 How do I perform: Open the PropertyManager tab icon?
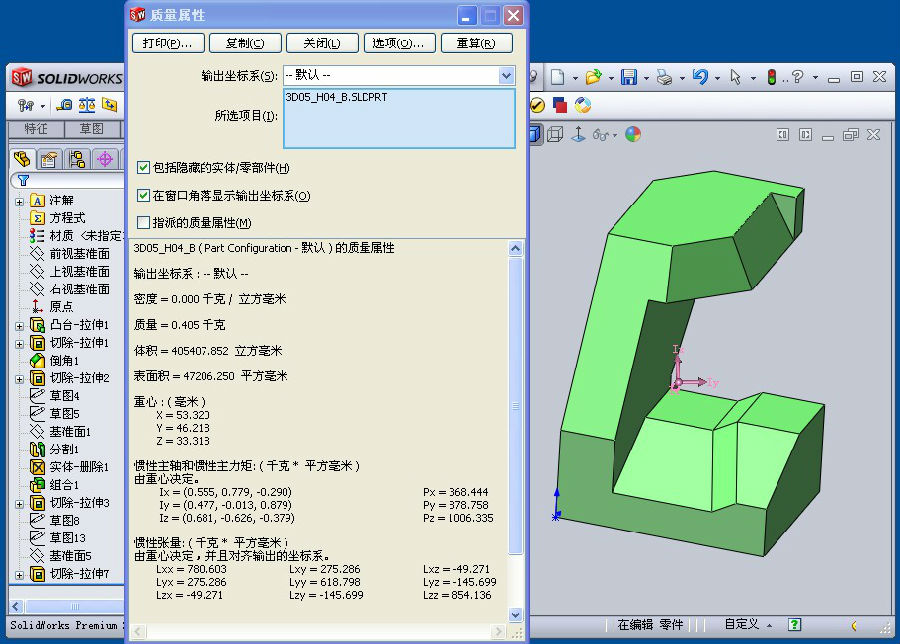[x=49, y=160]
